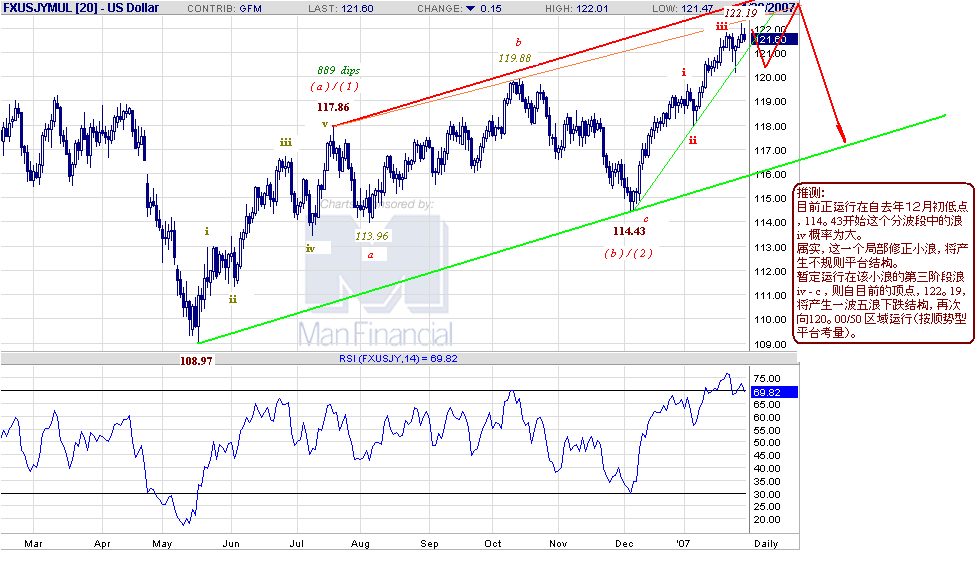The height and width of the screenshot is (570, 977).
Task: Click the 109.00 price axis label
Action: (x=773, y=344)
